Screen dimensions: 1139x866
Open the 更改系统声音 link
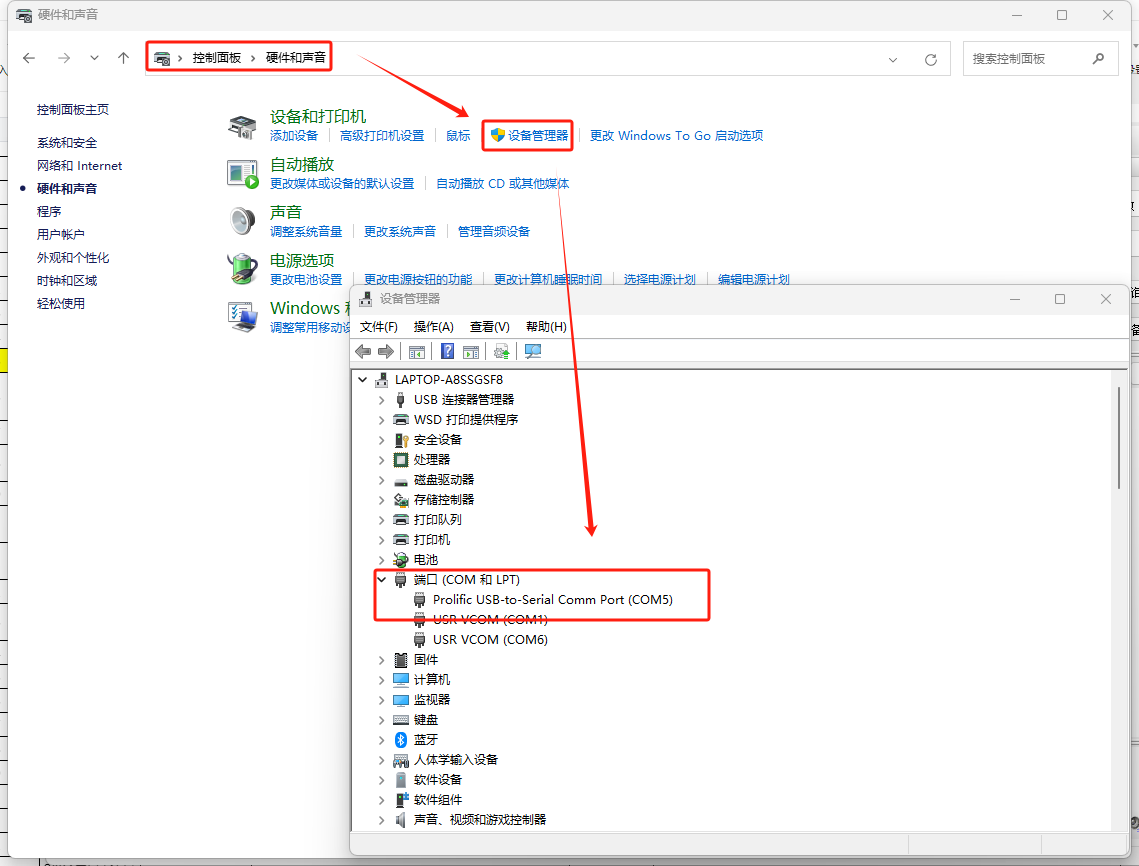pos(400,232)
